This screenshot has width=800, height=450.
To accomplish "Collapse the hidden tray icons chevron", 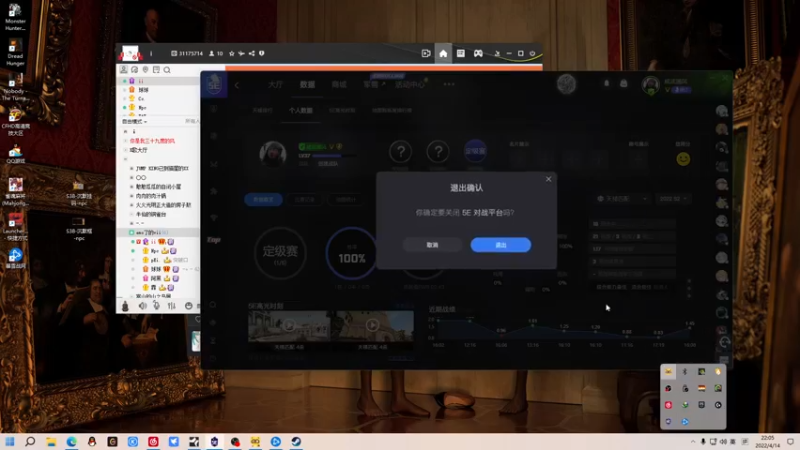I will [692, 442].
